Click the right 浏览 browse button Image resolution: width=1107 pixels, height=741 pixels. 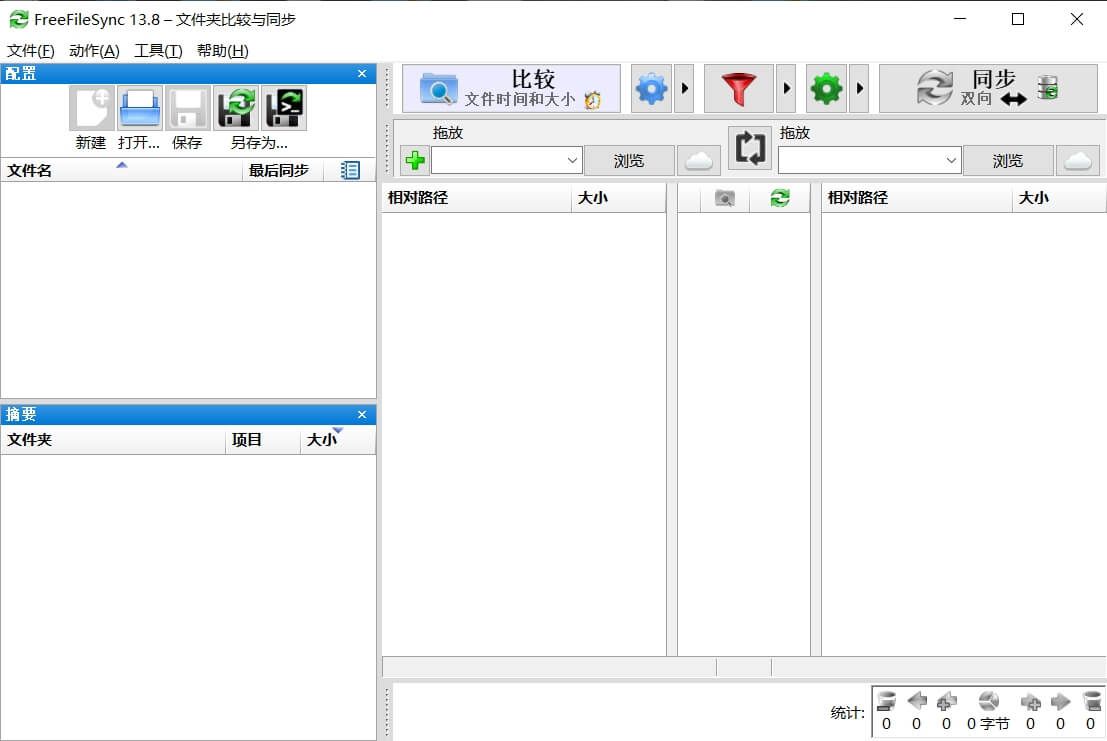pyautogui.click(x=1008, y=160)
